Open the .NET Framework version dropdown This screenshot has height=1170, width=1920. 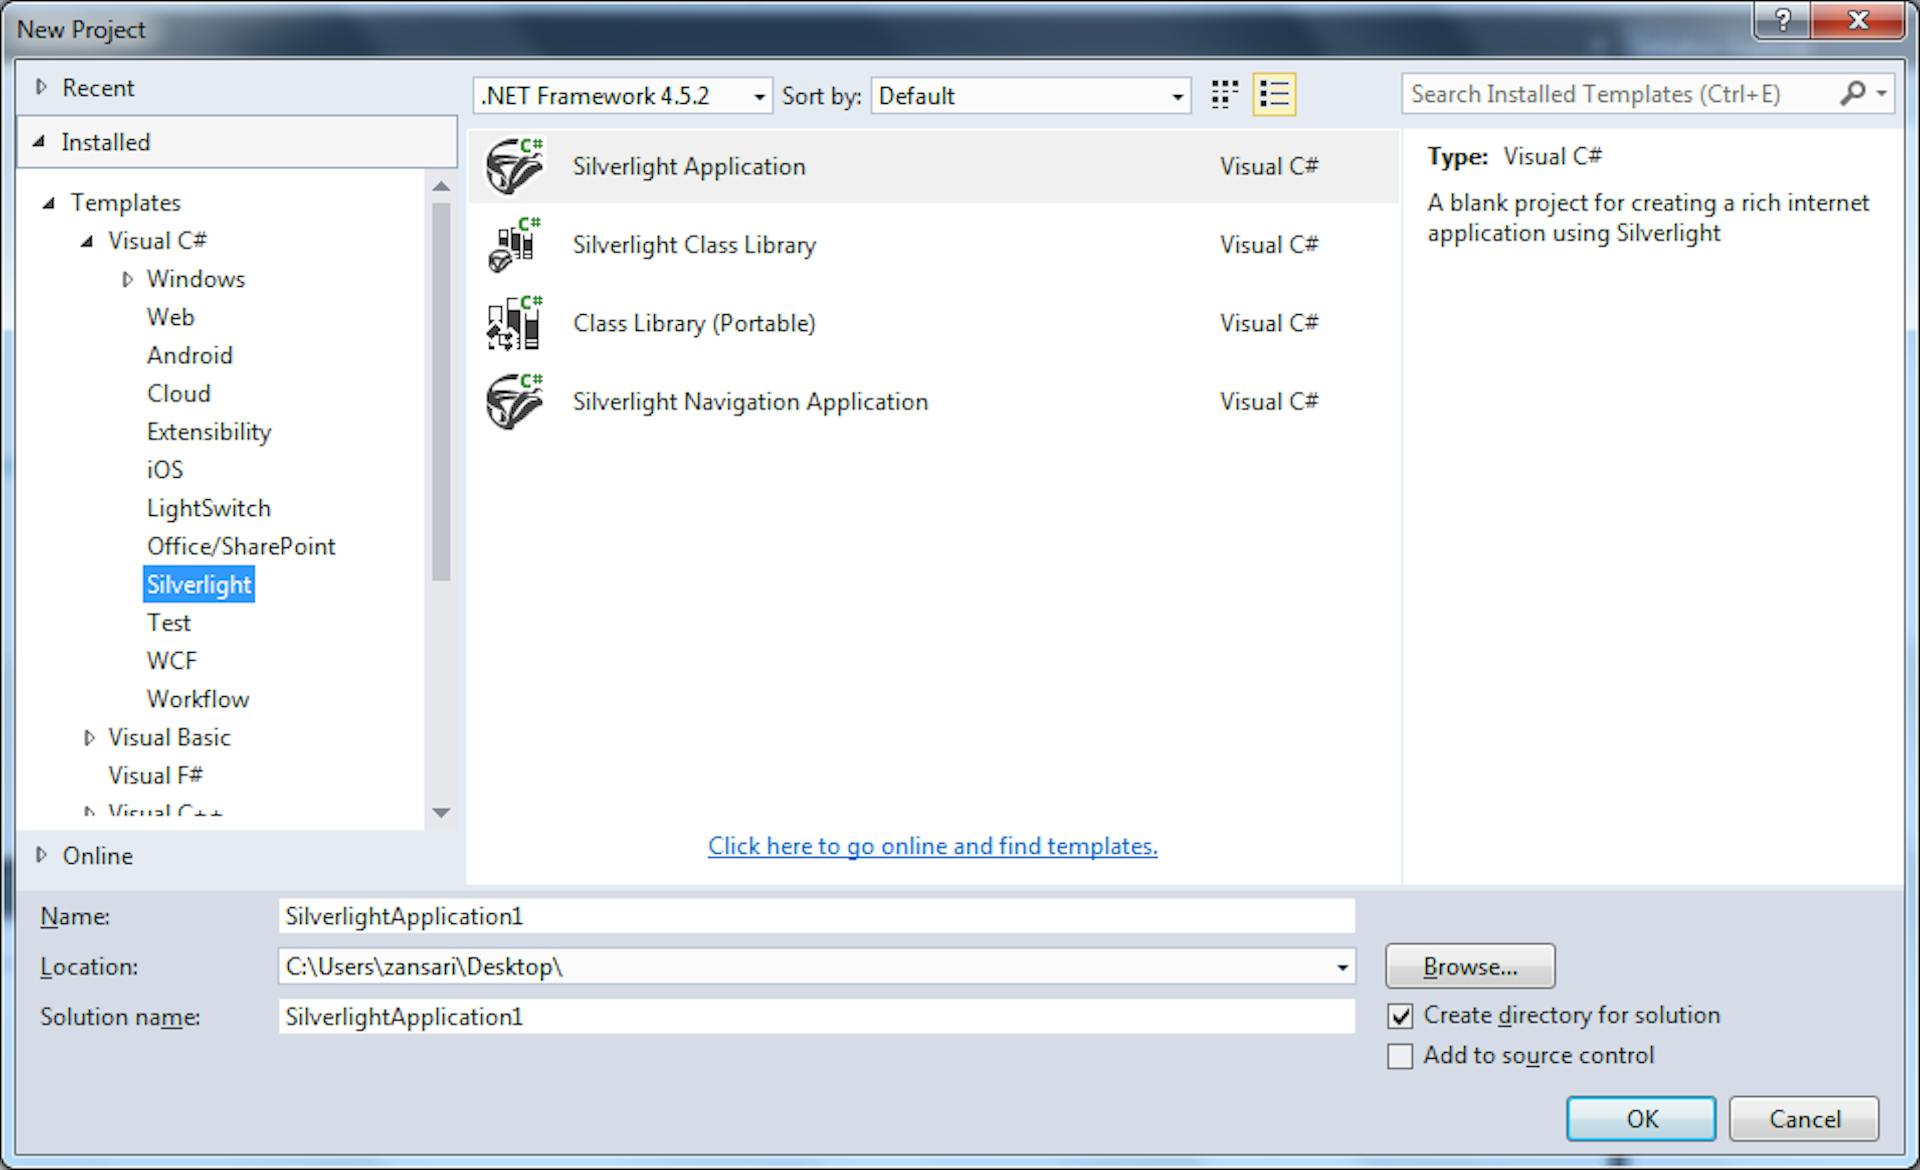pyautogui.click(x=622, y=96)
